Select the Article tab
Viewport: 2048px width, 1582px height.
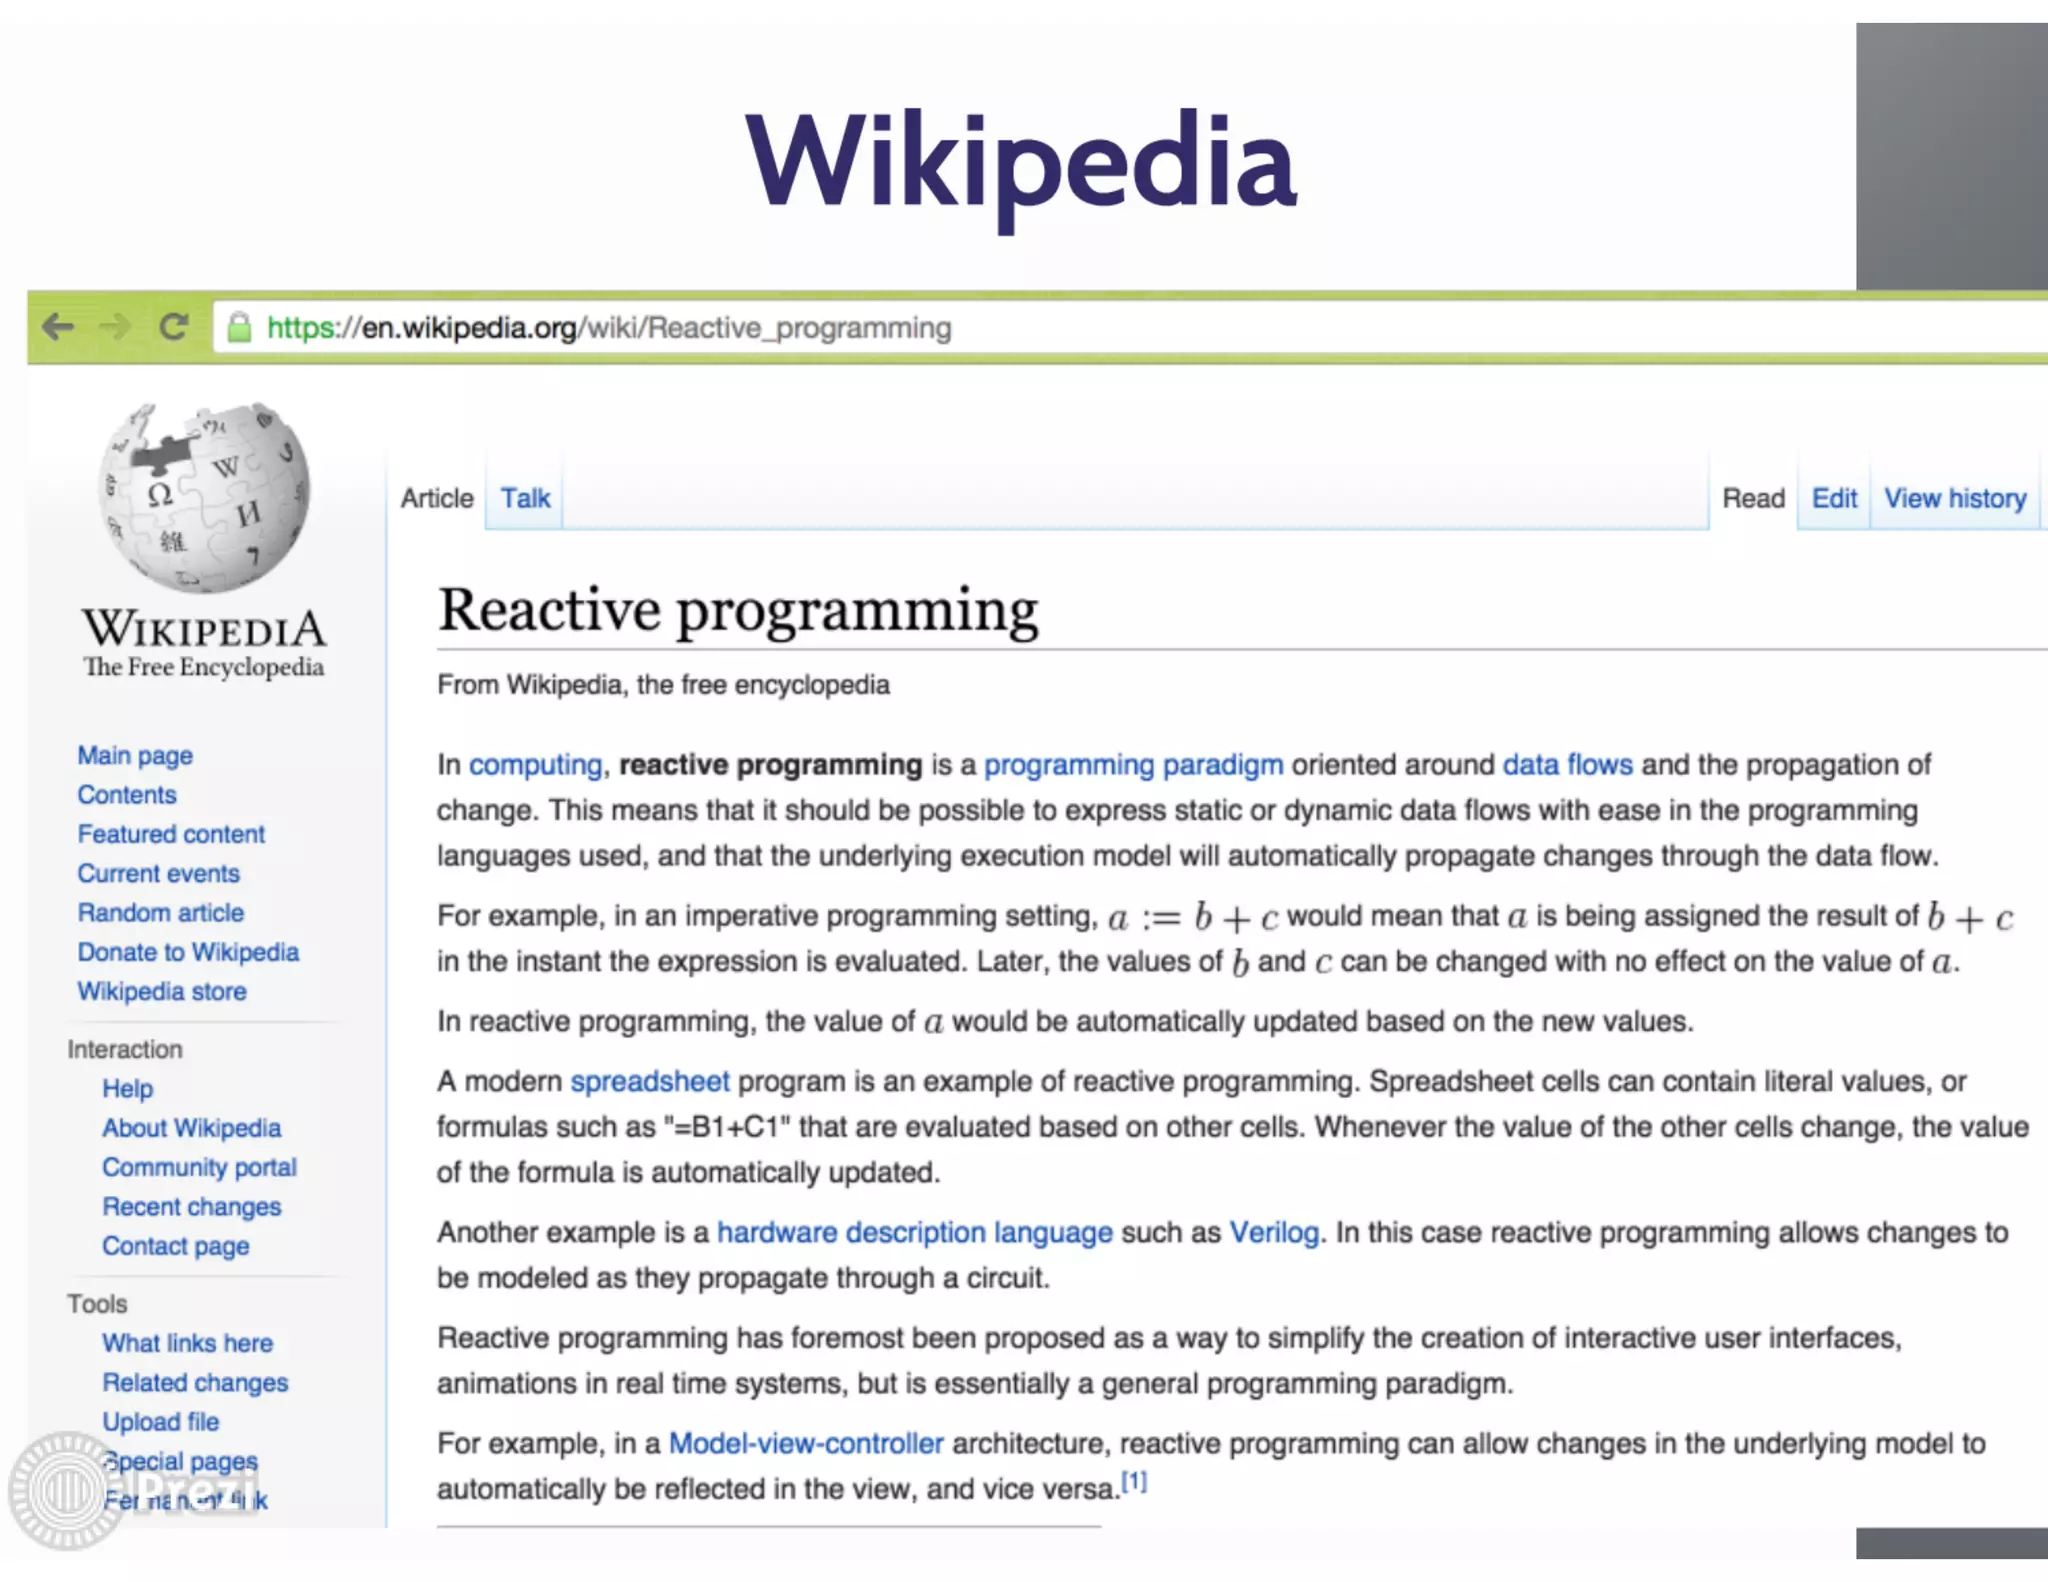tap(437, 498)
